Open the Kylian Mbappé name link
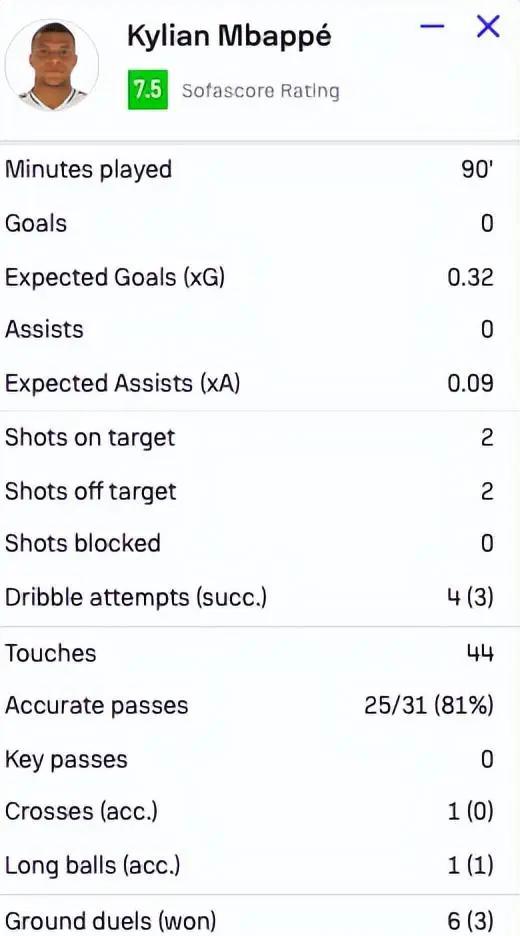Image resolution: width=520 pixels, height=936 pixels. (229, 37)
